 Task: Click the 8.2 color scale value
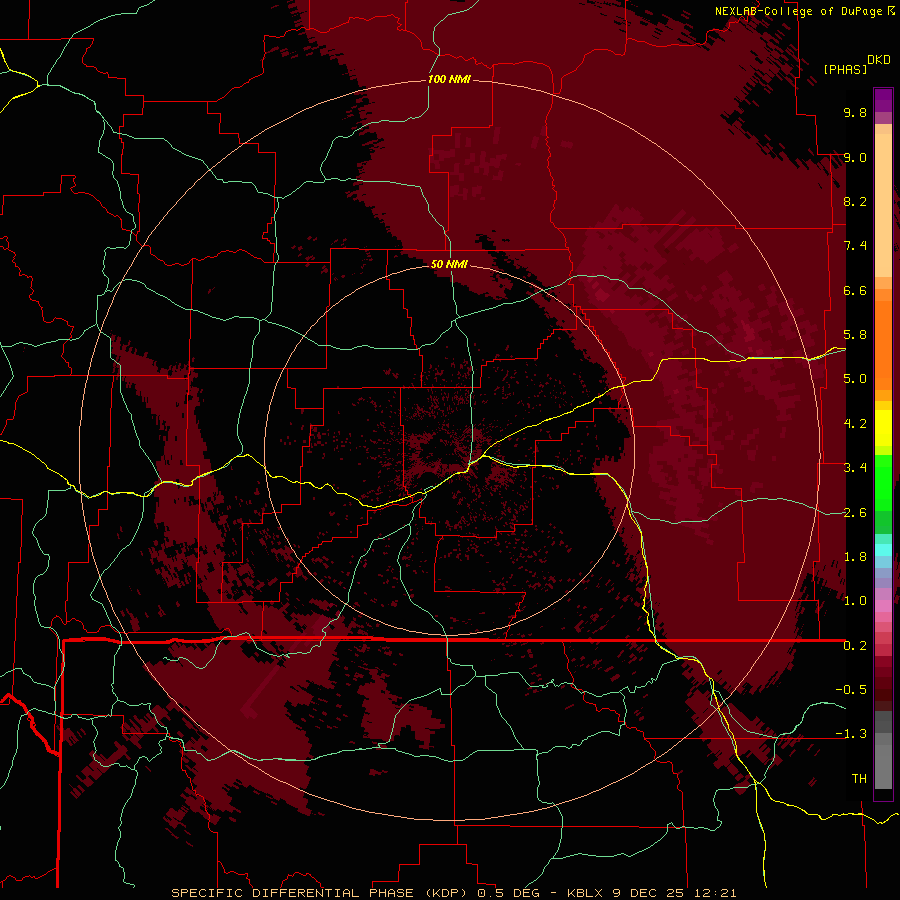(x=855, y=201)
